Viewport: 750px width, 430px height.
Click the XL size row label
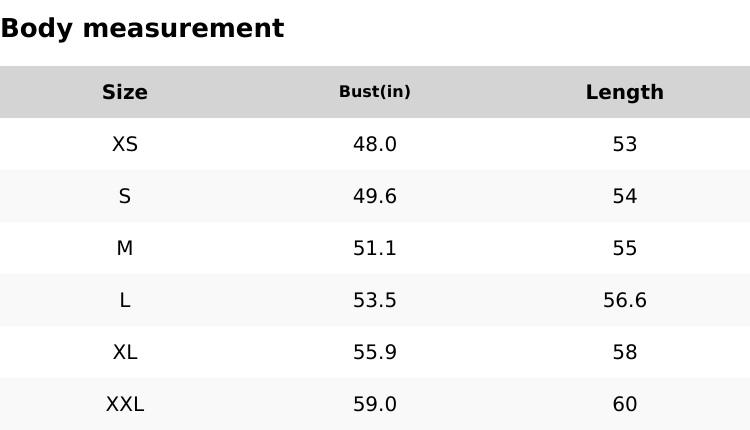pyautogui.click(x=125, y=352)
